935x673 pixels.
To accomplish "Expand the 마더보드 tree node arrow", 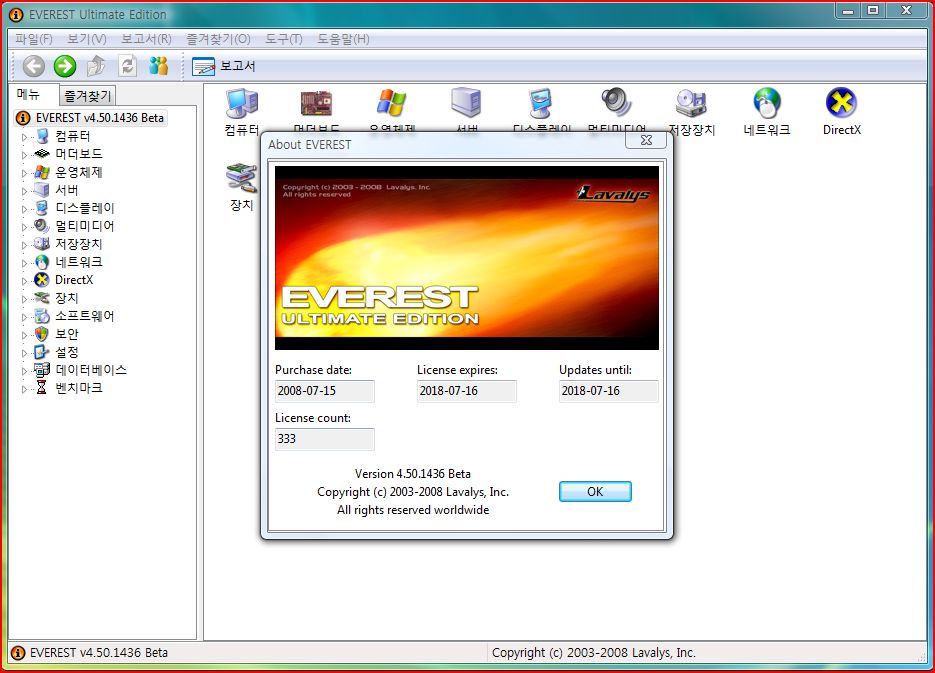I will pos(24,154).
